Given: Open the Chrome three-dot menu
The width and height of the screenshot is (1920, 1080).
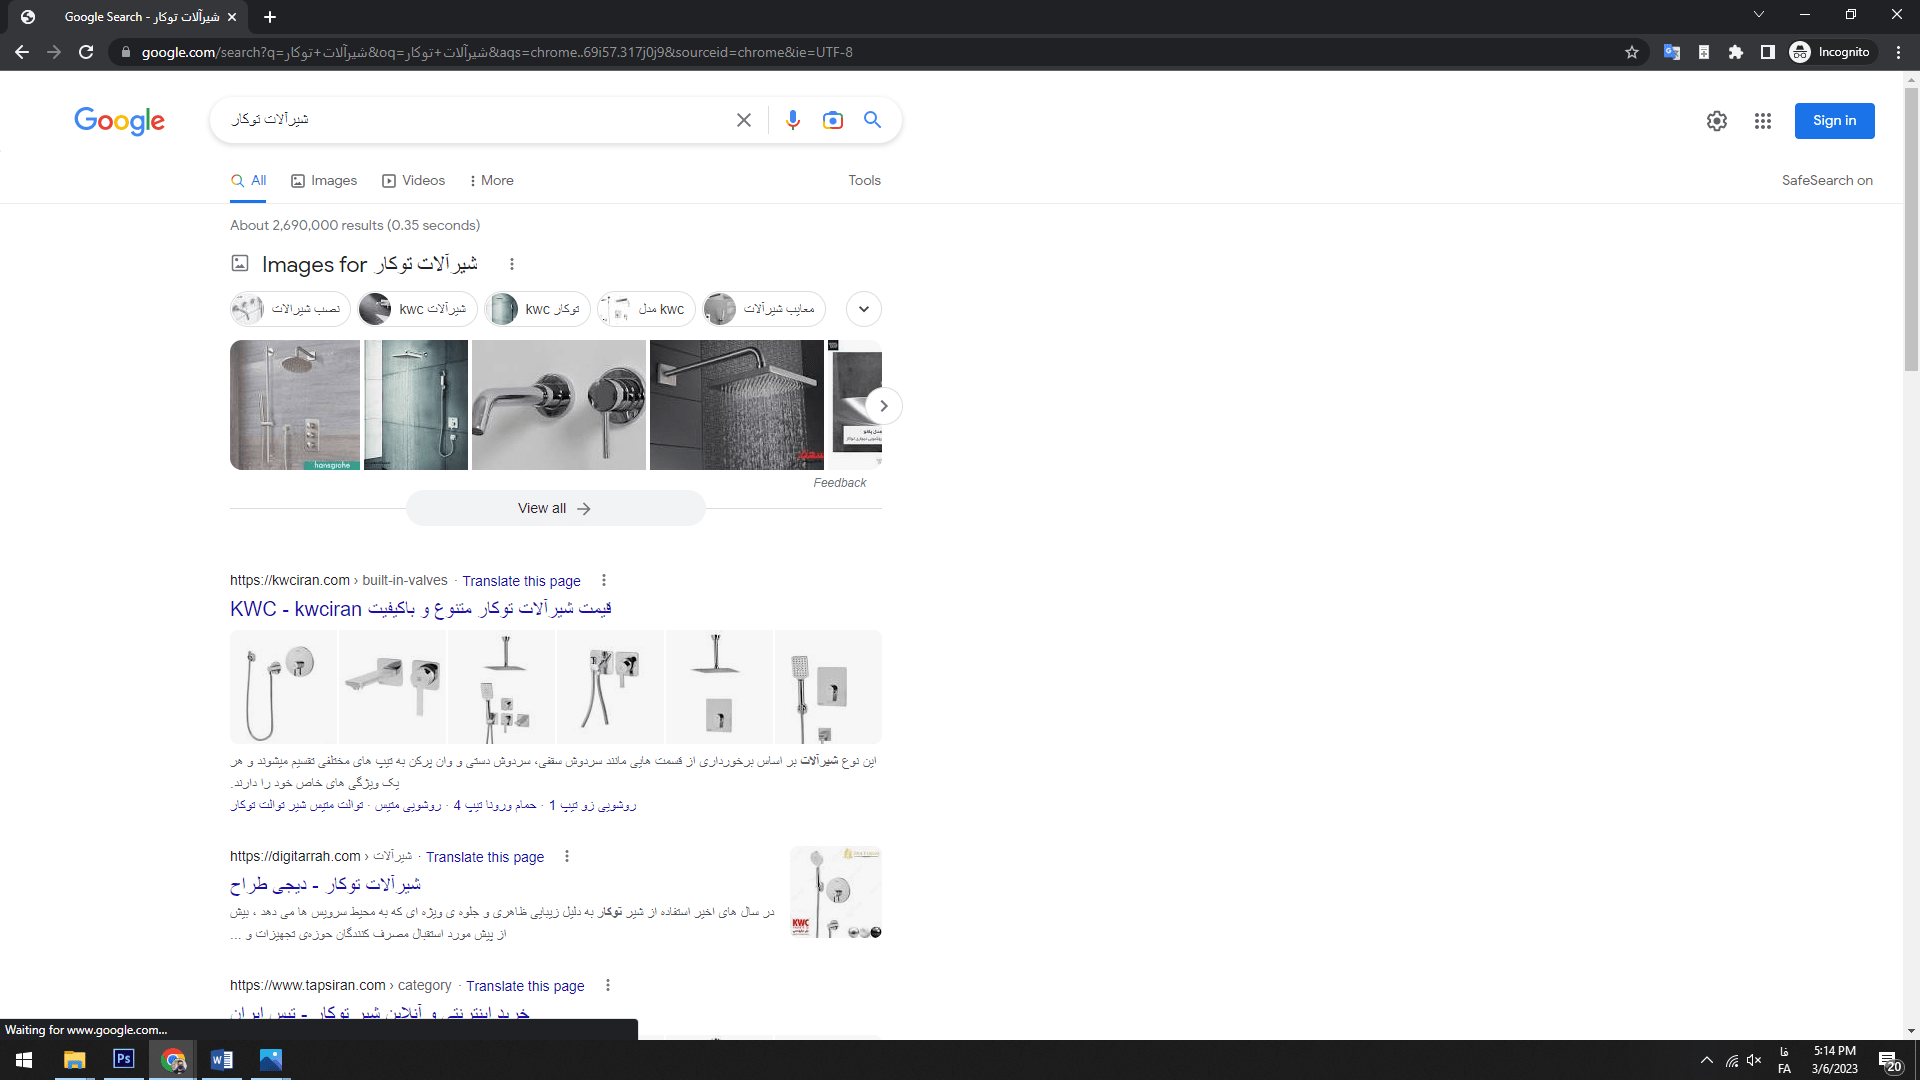Looking at the screenshot, I should coord(1898,52).
